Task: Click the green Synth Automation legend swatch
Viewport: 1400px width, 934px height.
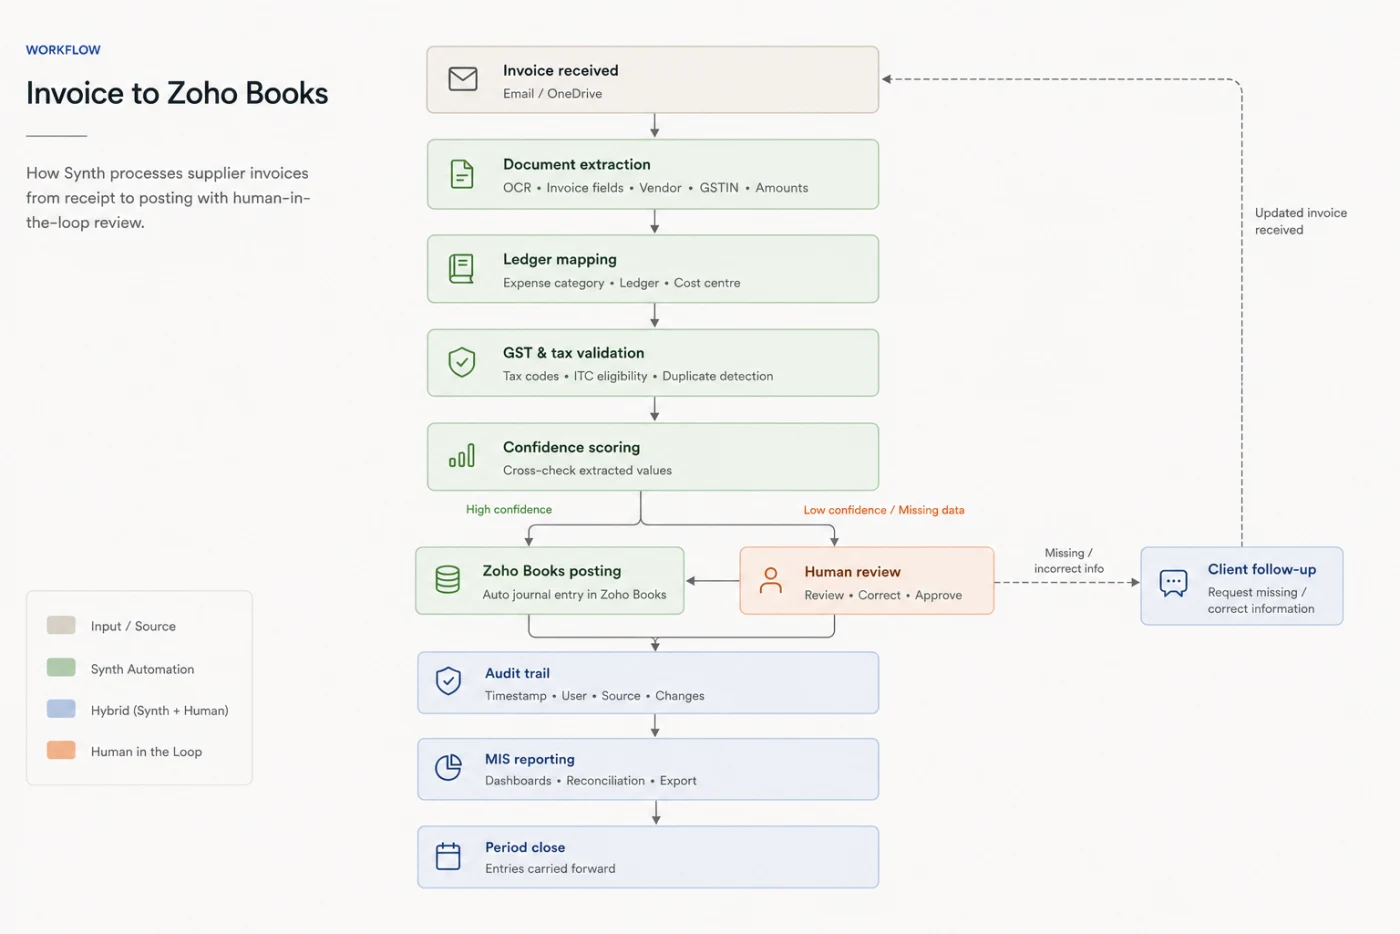Action: 61,667
